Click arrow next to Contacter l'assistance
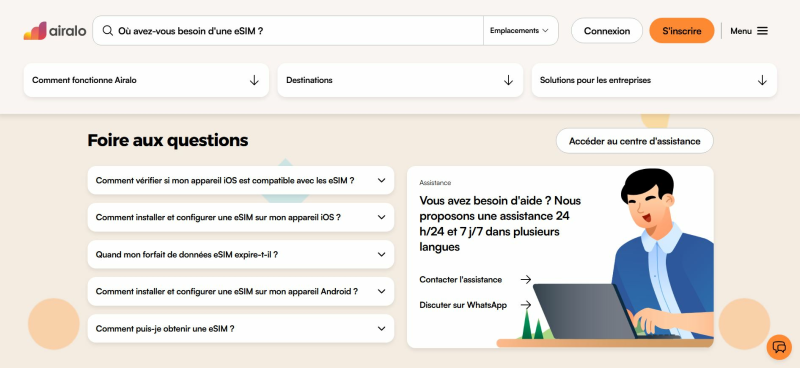 click(526, 279)
